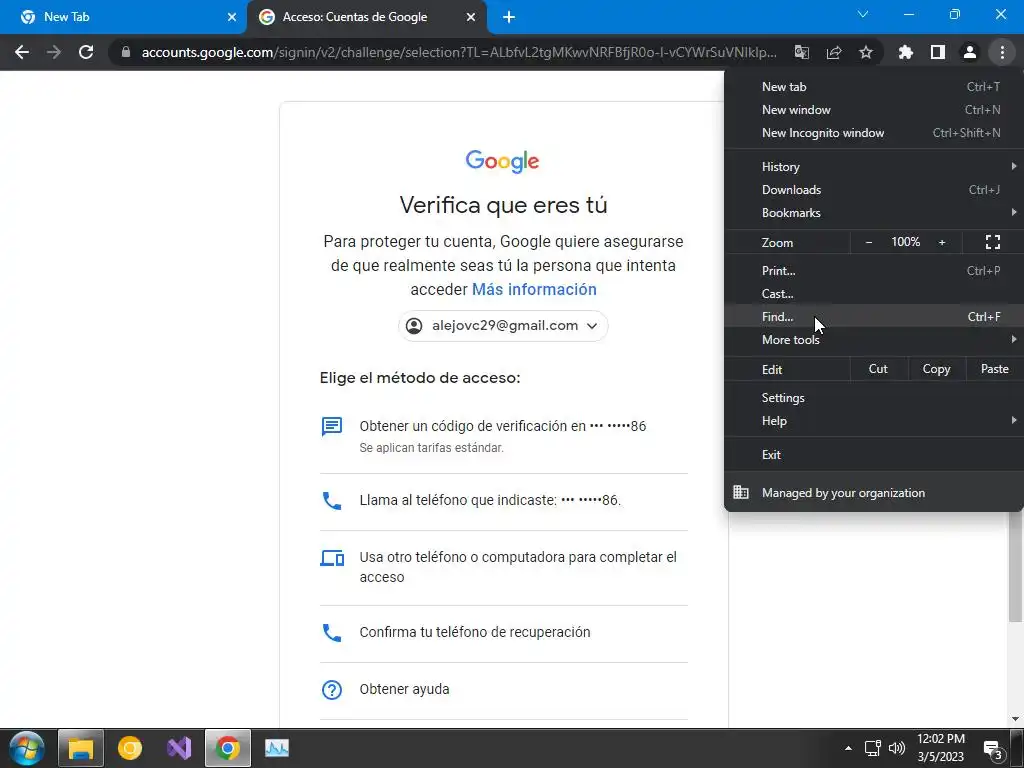Close the Acceso: Cuentas de Google tab
Viewport: 1024px width, 768px height.
click(471, 18)
